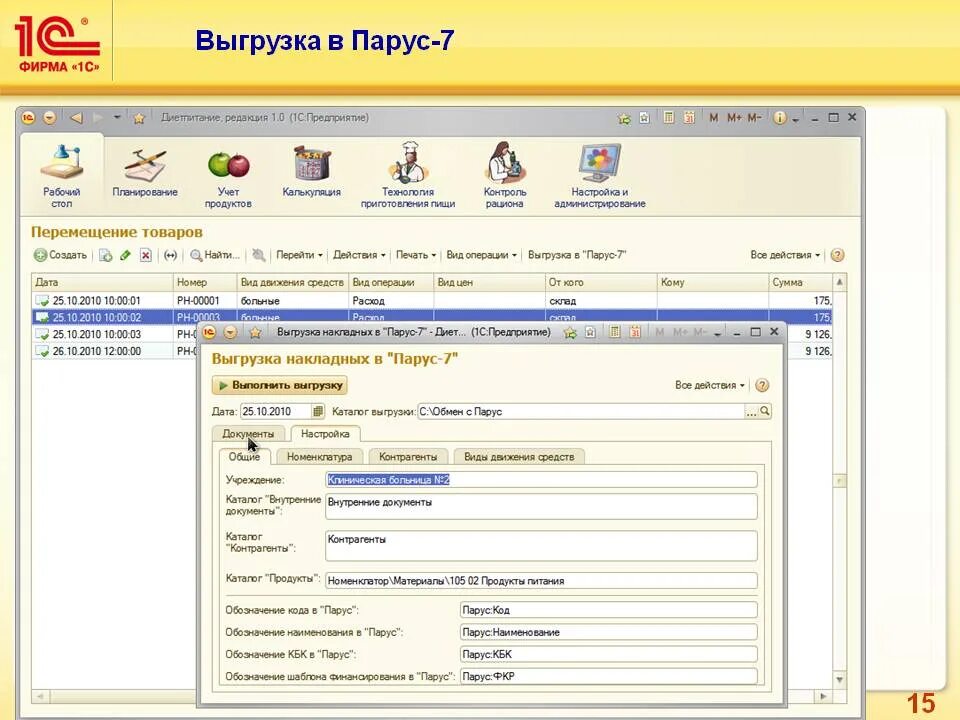Click the Выполнить выгрузку button
The width and height of the screenshot is (960, 720).
tap(280, 385)
